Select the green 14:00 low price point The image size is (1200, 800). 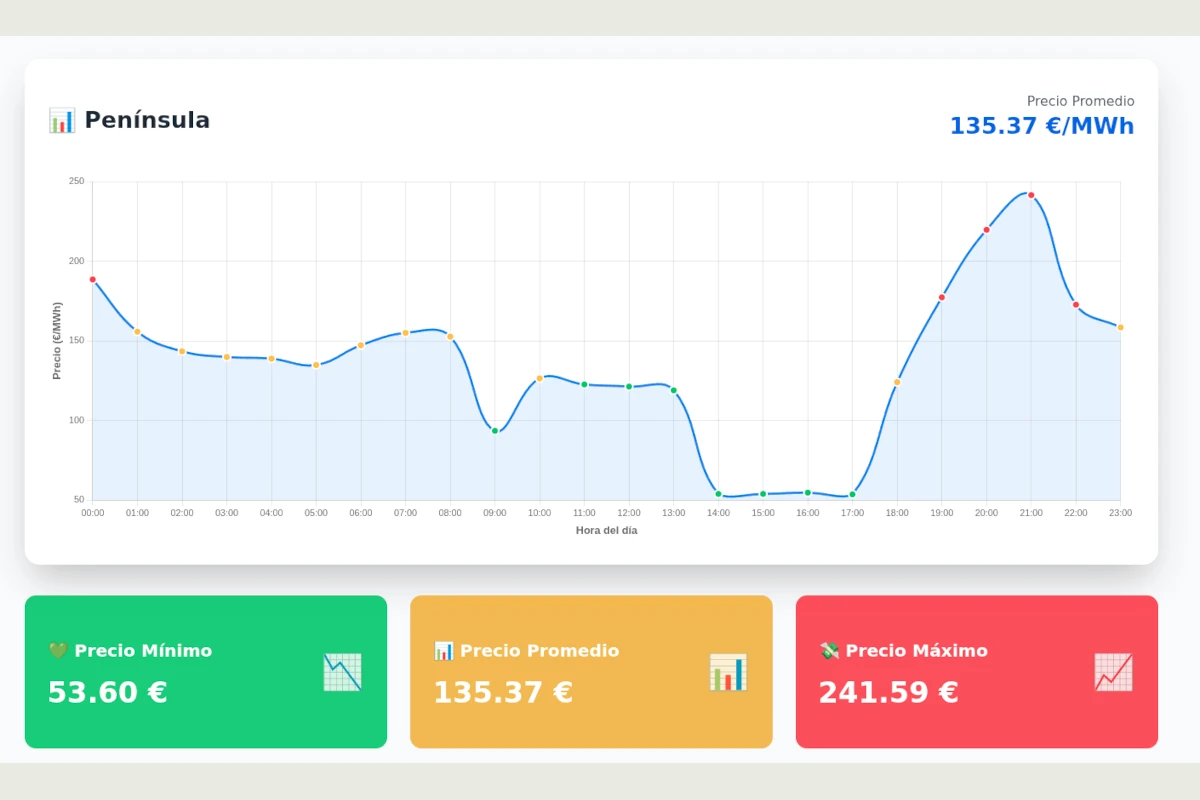pos(718,494)
